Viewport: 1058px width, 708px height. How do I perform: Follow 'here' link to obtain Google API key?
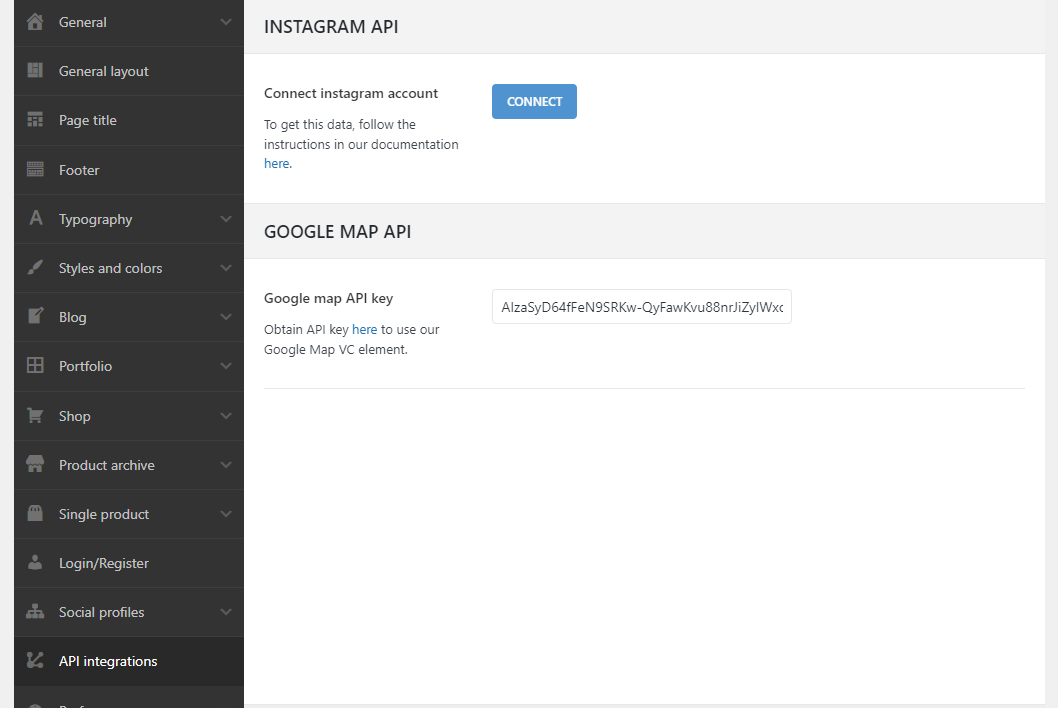364,329
